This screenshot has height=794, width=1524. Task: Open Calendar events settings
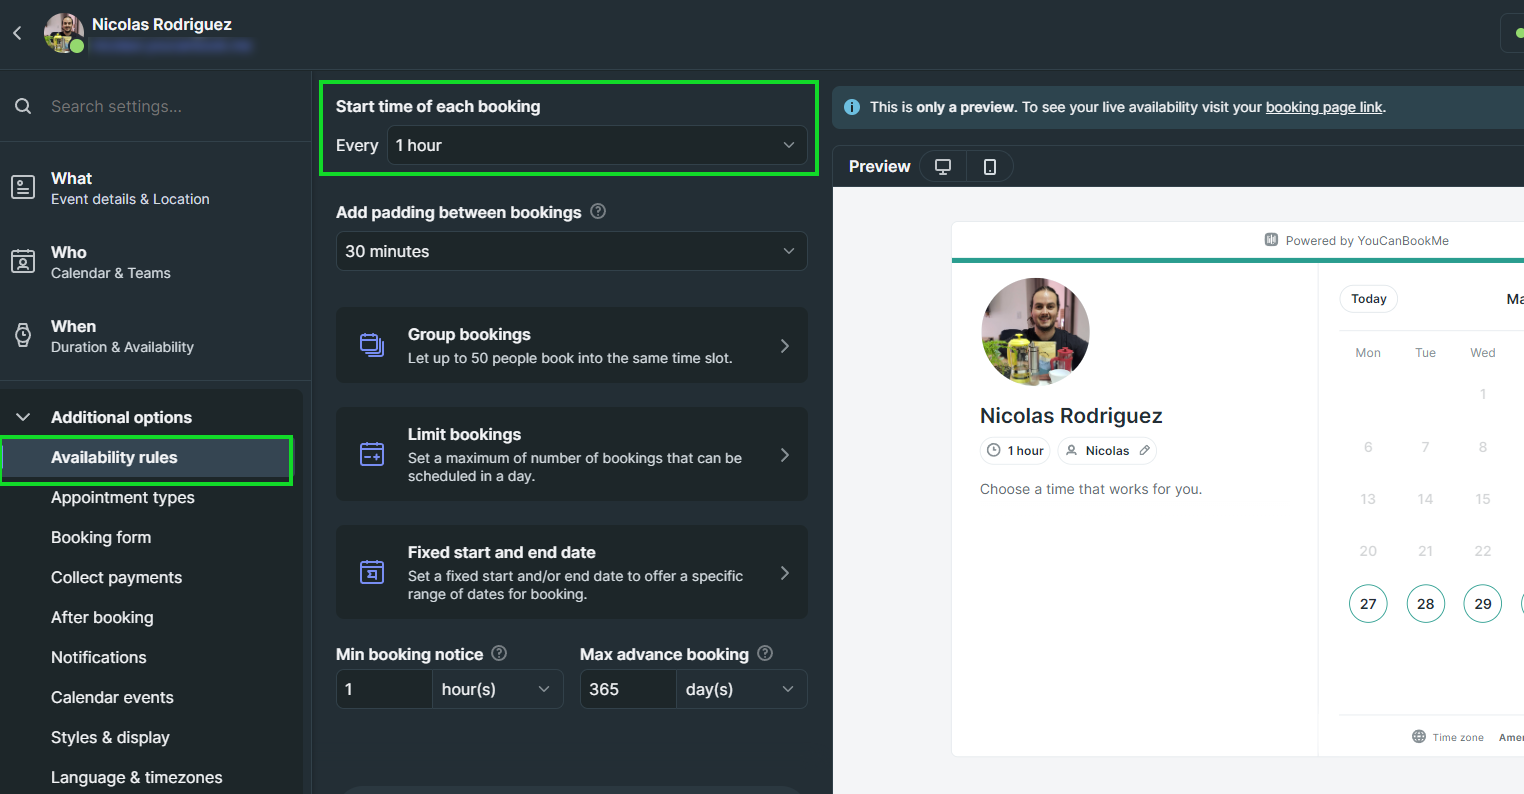tap(112, 697)
